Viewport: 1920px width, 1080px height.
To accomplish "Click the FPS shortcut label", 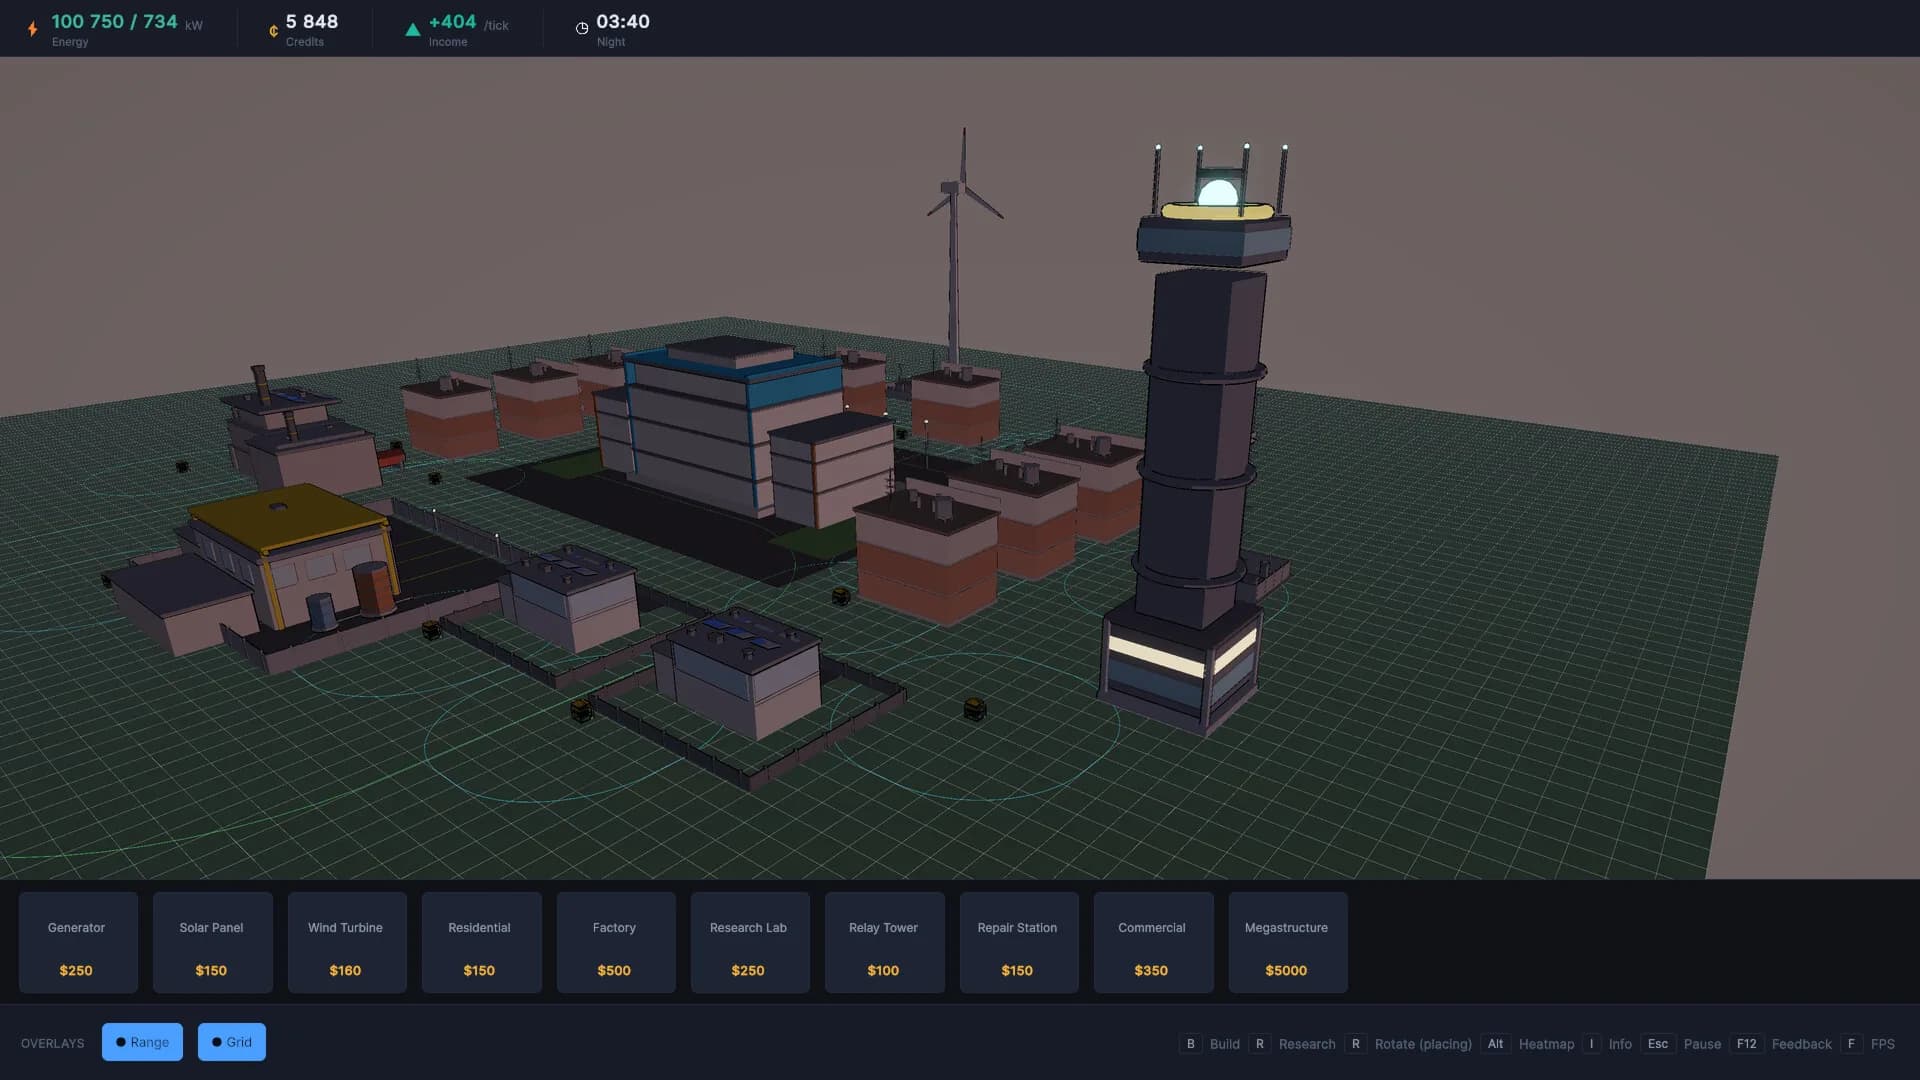I will 1882,1044.
